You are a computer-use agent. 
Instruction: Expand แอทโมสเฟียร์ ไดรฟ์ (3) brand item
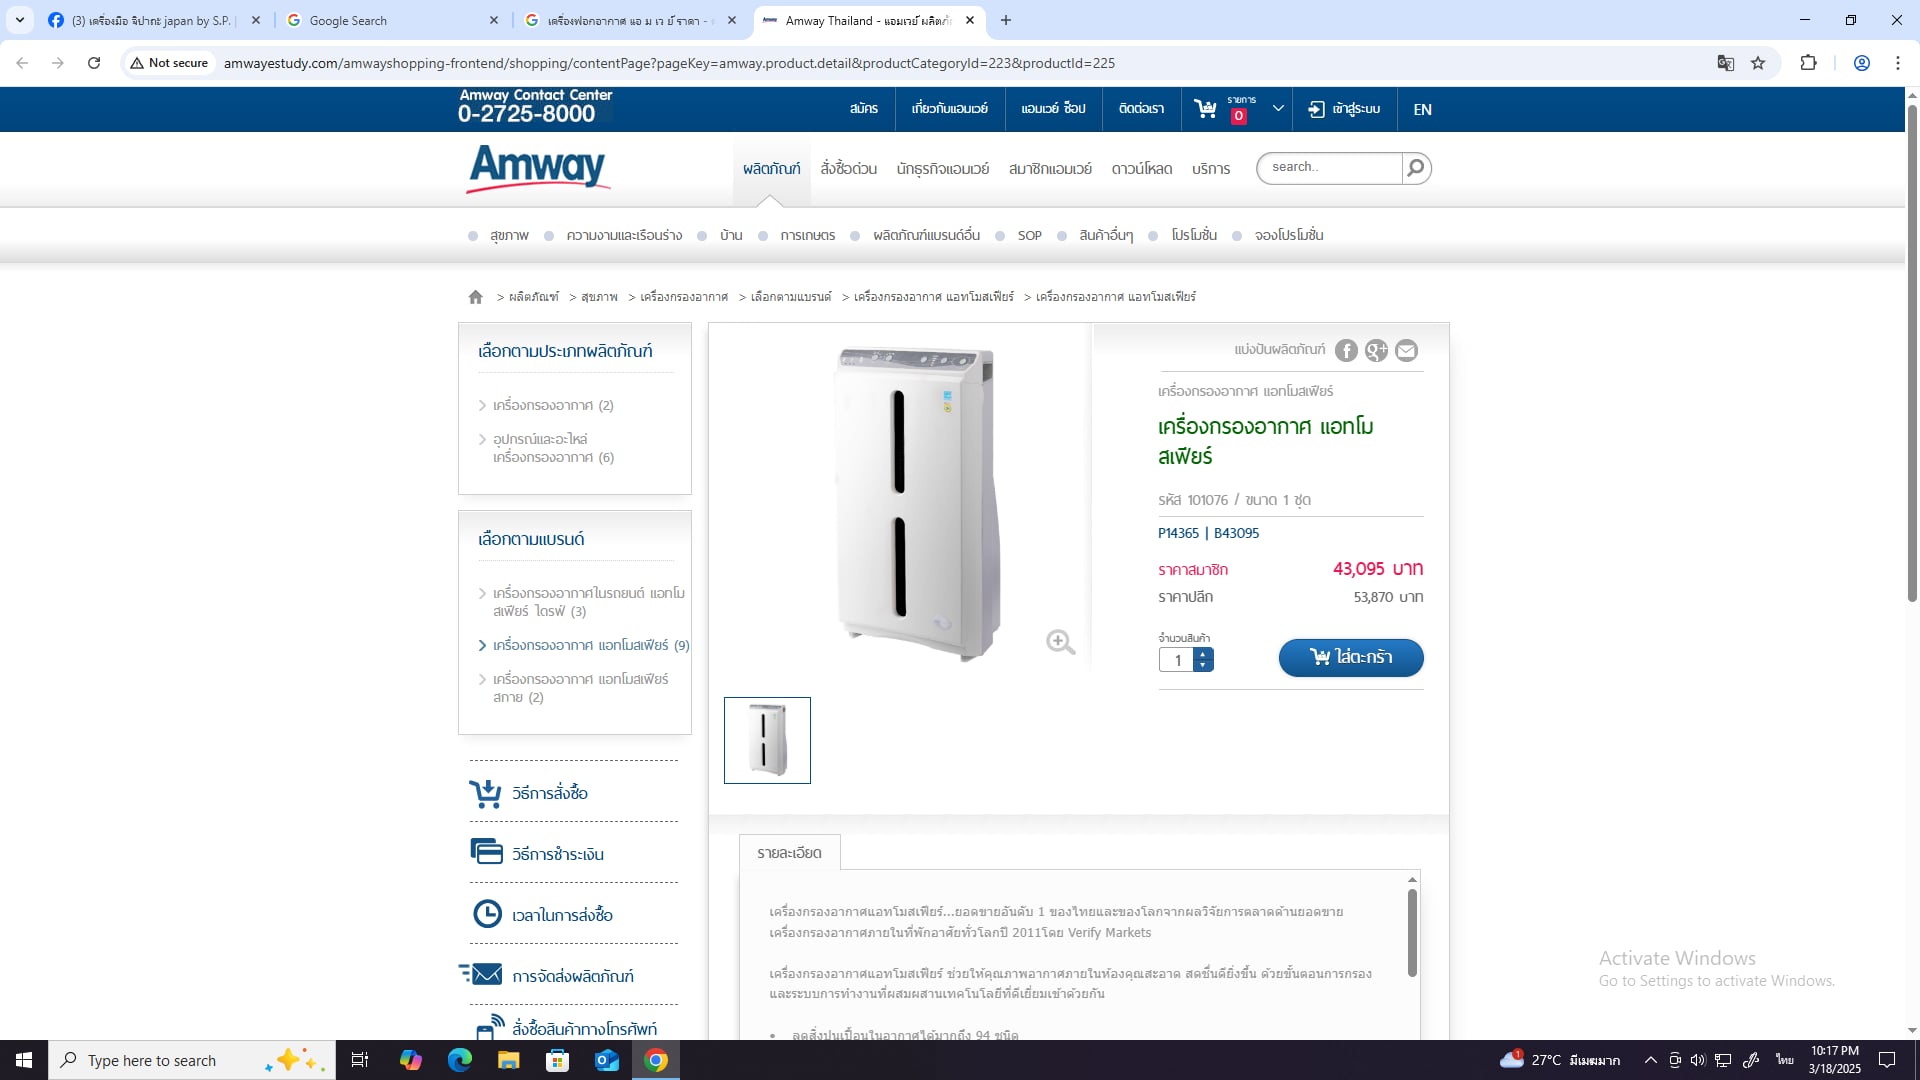click(x=589, y=602)
